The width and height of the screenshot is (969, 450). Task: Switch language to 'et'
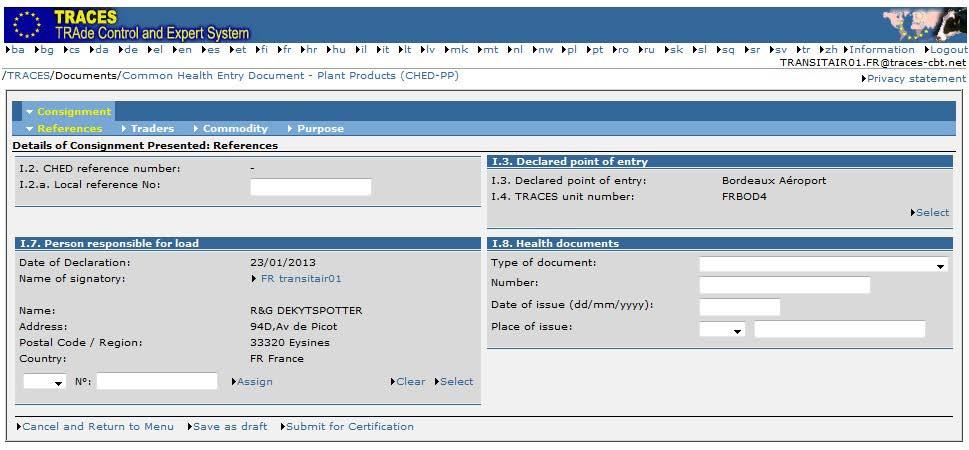tap(238, 50)
